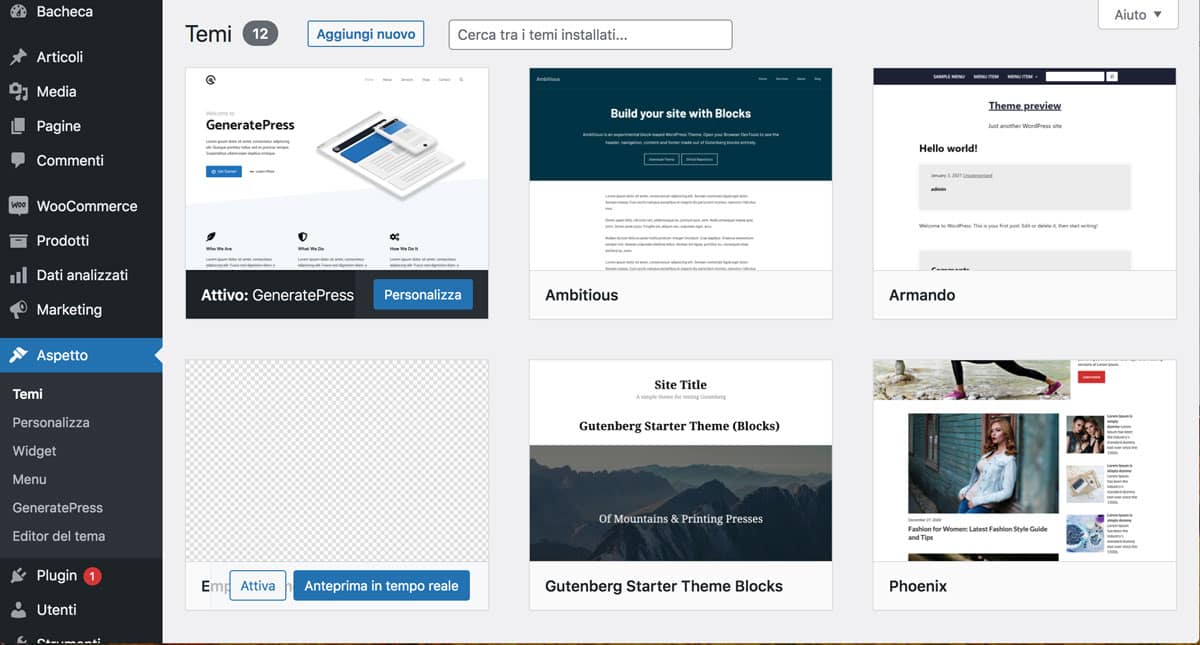Image resolution: width=1200 pixels, height=645 pixels.
Task: Click the checkered empty theme thumbnail
Action: (x=337, y=461)
